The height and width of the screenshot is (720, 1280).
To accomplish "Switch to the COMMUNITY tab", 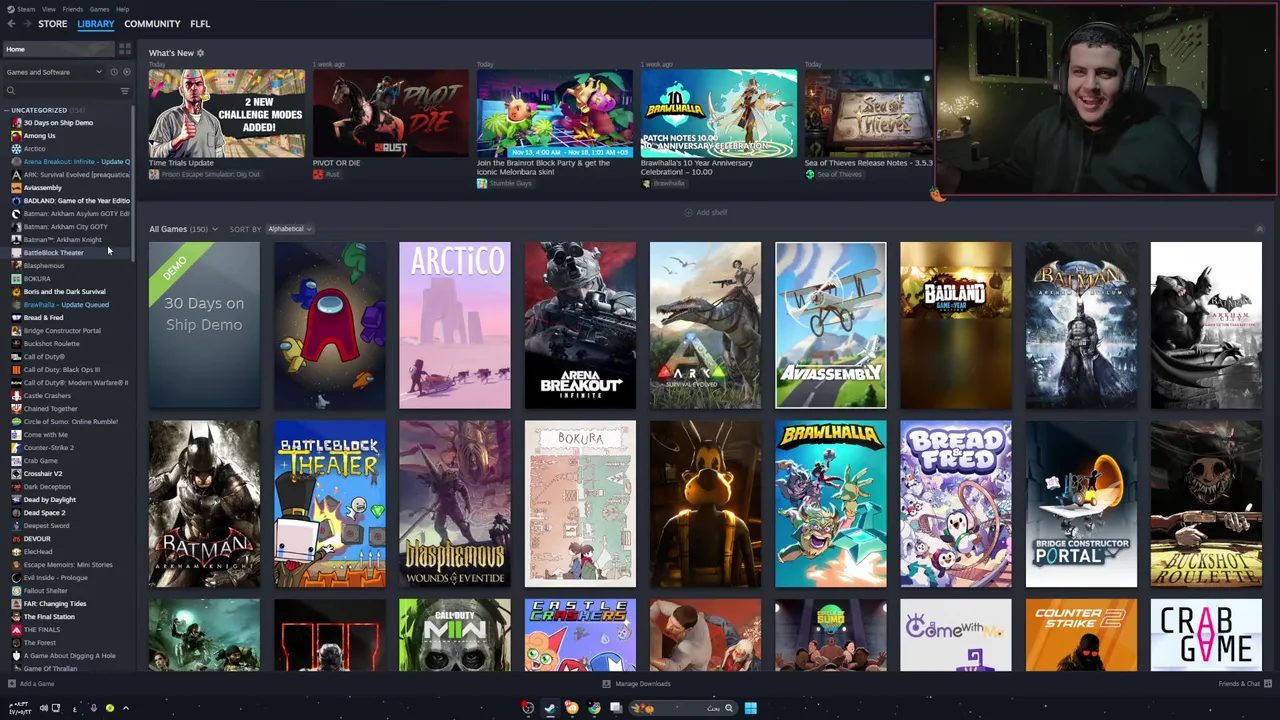I will click(x=152, y=24).
